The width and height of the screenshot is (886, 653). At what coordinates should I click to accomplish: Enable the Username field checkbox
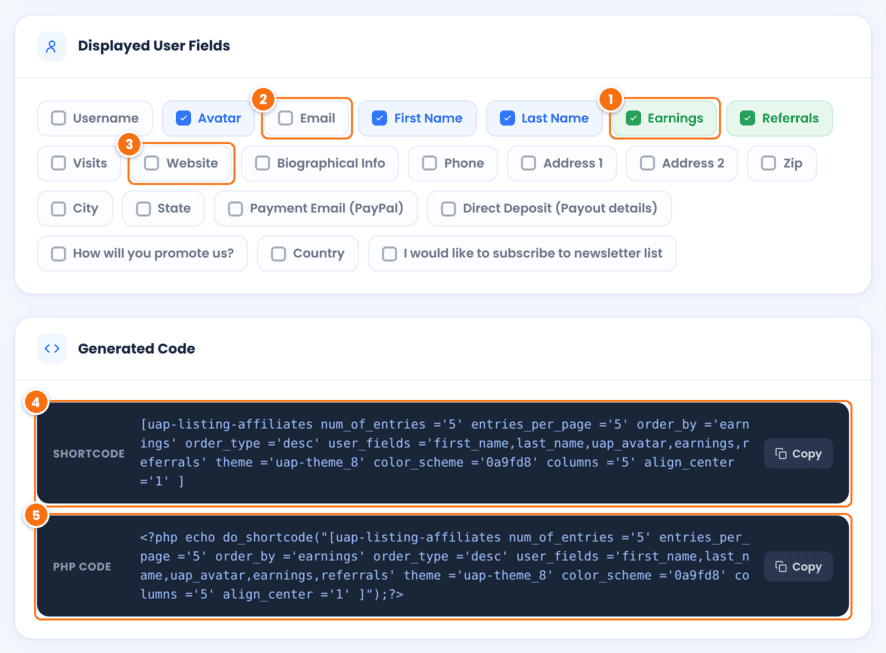pyautogui.click(x=58, y=118)
